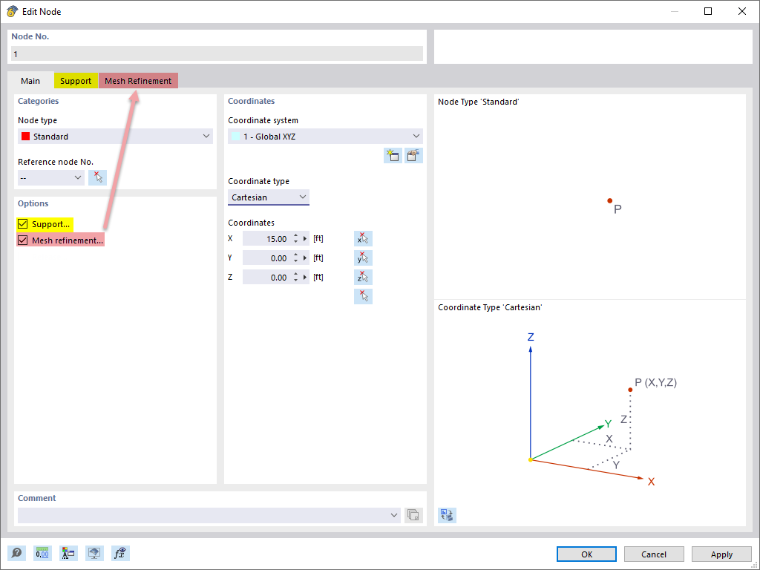The image size is (760, 570).
Task: Click the OK button
Action: pyautogui.click(x=586, y=554)
